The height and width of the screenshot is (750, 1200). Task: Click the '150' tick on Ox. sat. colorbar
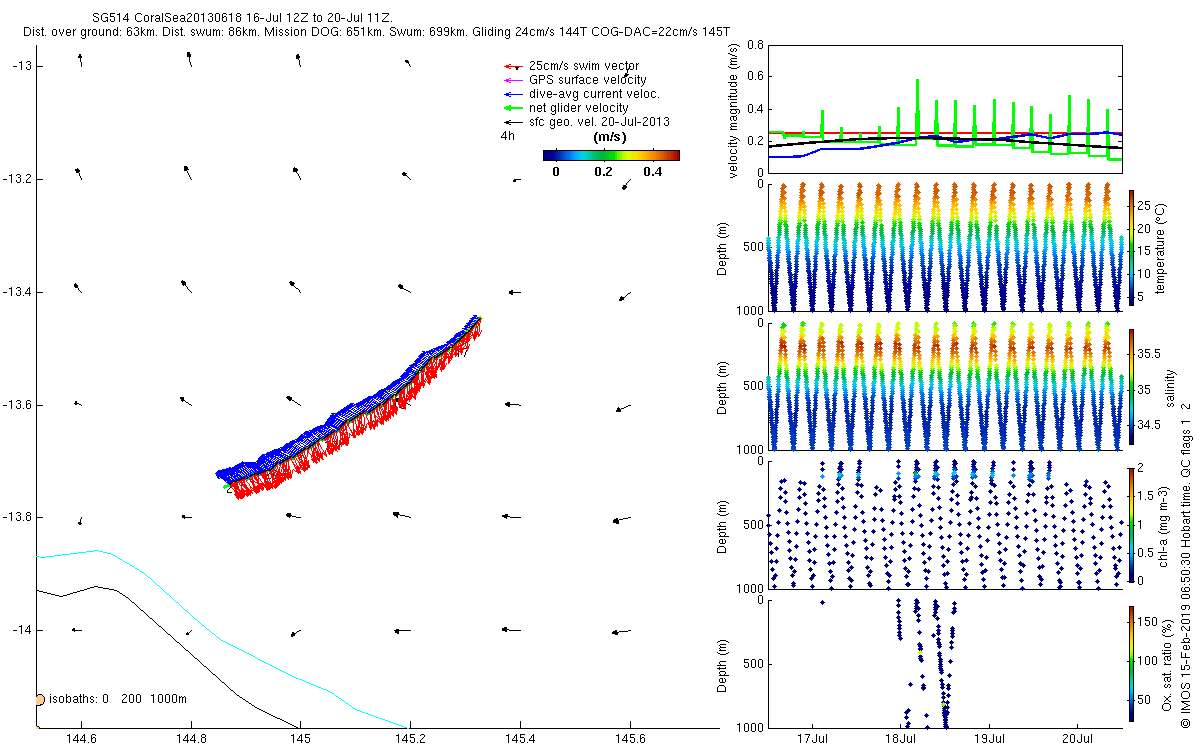tap(1148, 621)
